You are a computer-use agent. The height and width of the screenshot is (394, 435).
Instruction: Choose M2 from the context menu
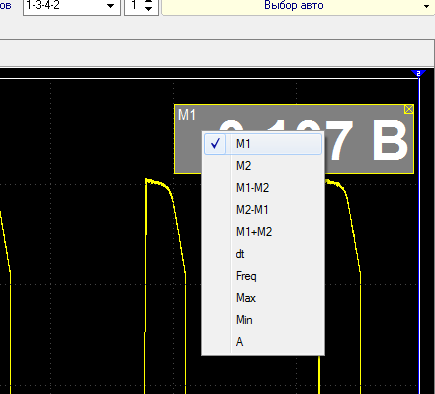[x=263, y=166]
